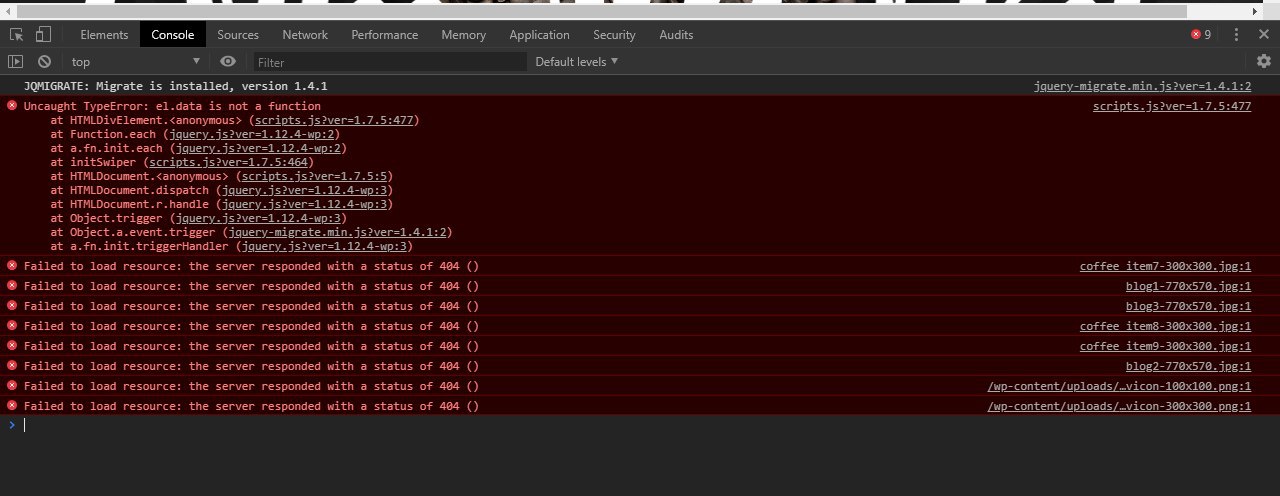Open the Performance tab
Screen dimensions: 1280x496
[x=385, y=35]
